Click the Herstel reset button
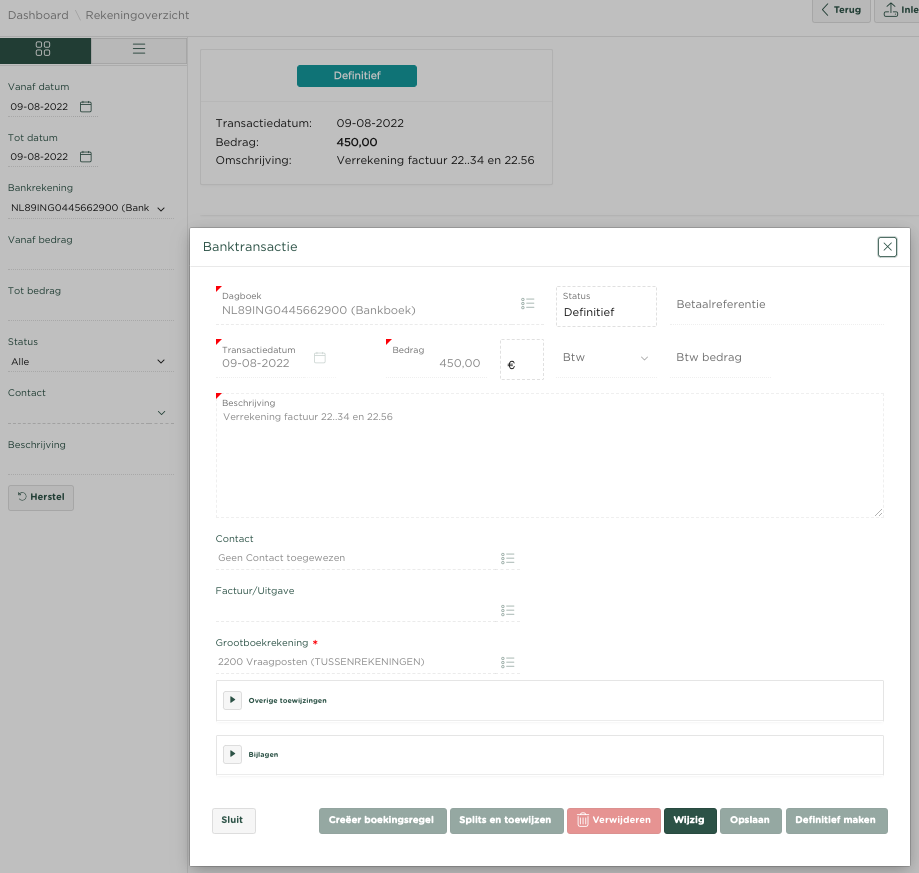919x873 pixels. [x=41, y=497]
